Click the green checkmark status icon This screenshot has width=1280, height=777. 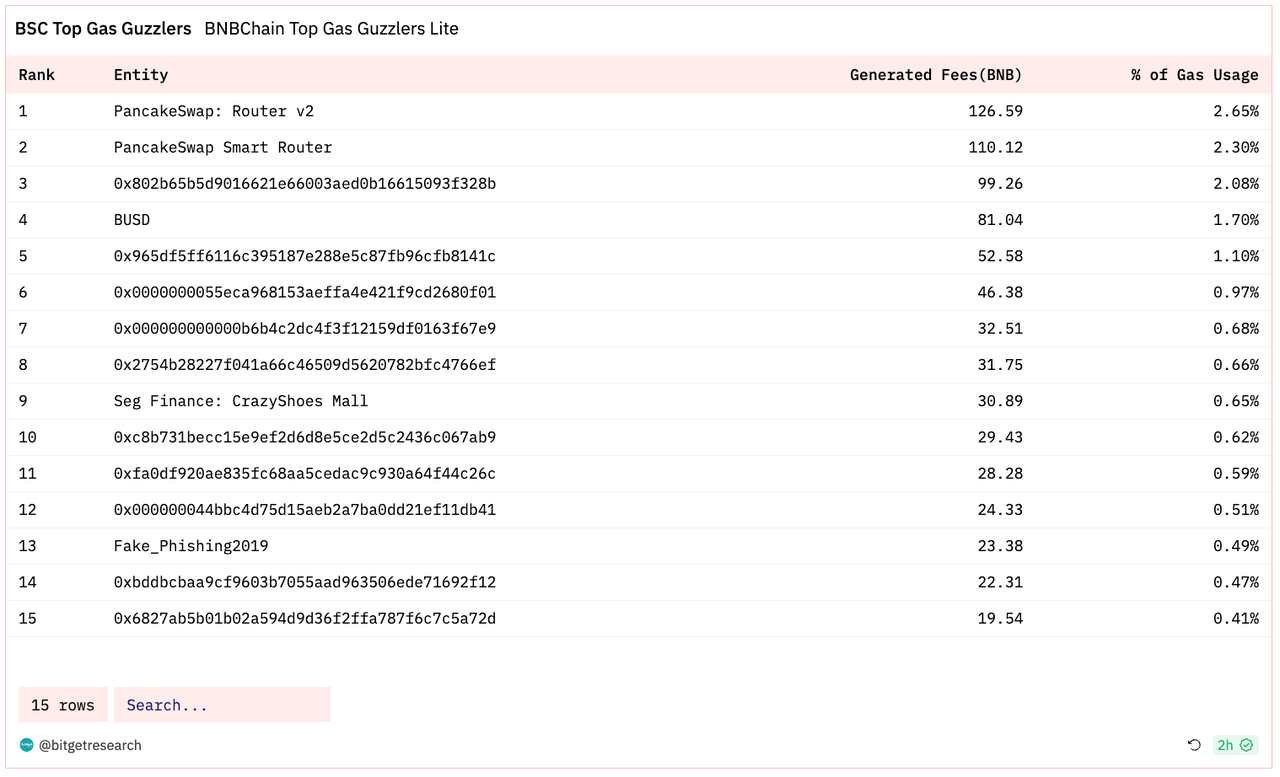pyautogui.click(x=1246, y=745)
